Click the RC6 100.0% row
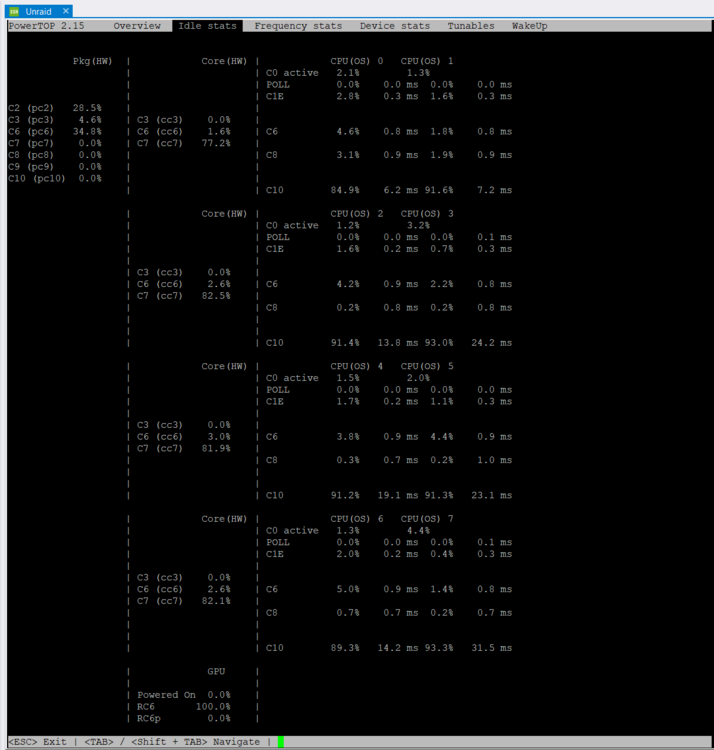The width and height of the screenshot is (714, 750). 184,707
